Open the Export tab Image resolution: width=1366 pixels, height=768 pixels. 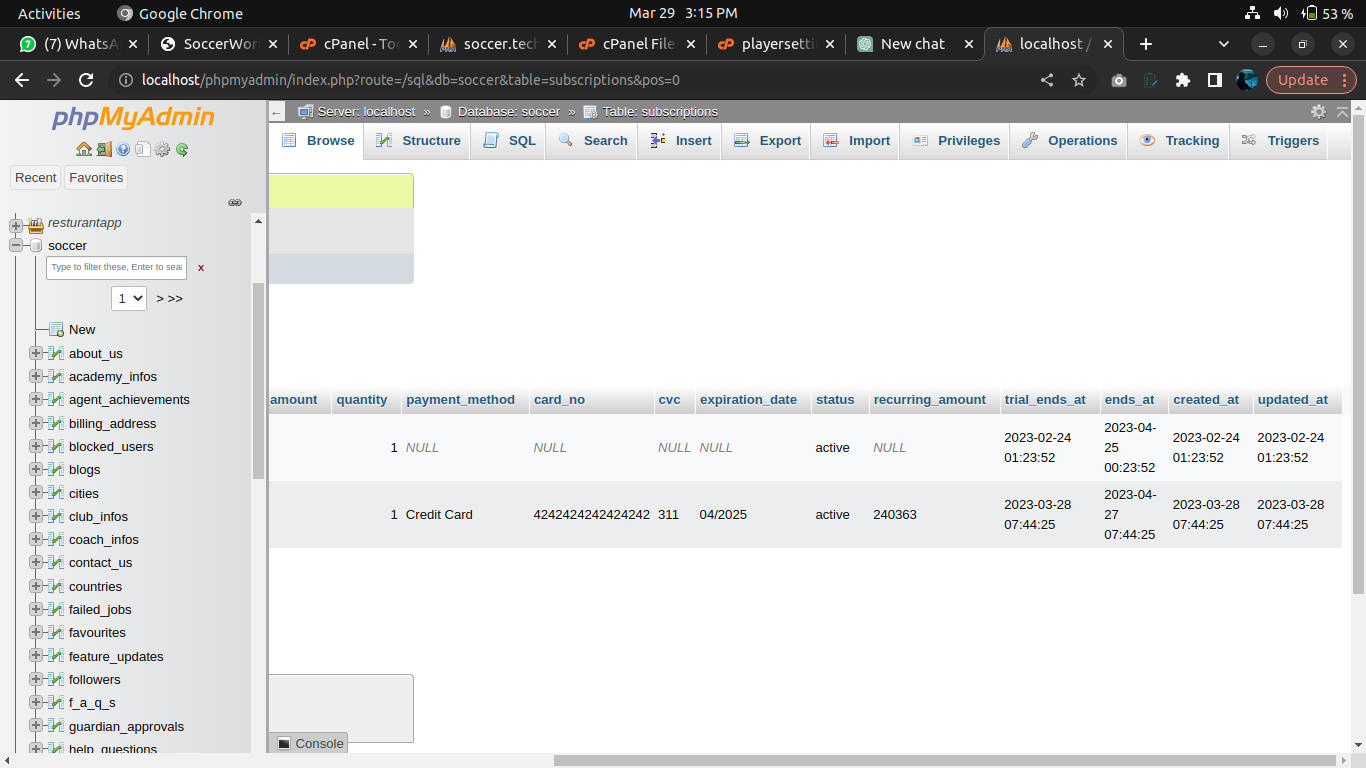768,141
